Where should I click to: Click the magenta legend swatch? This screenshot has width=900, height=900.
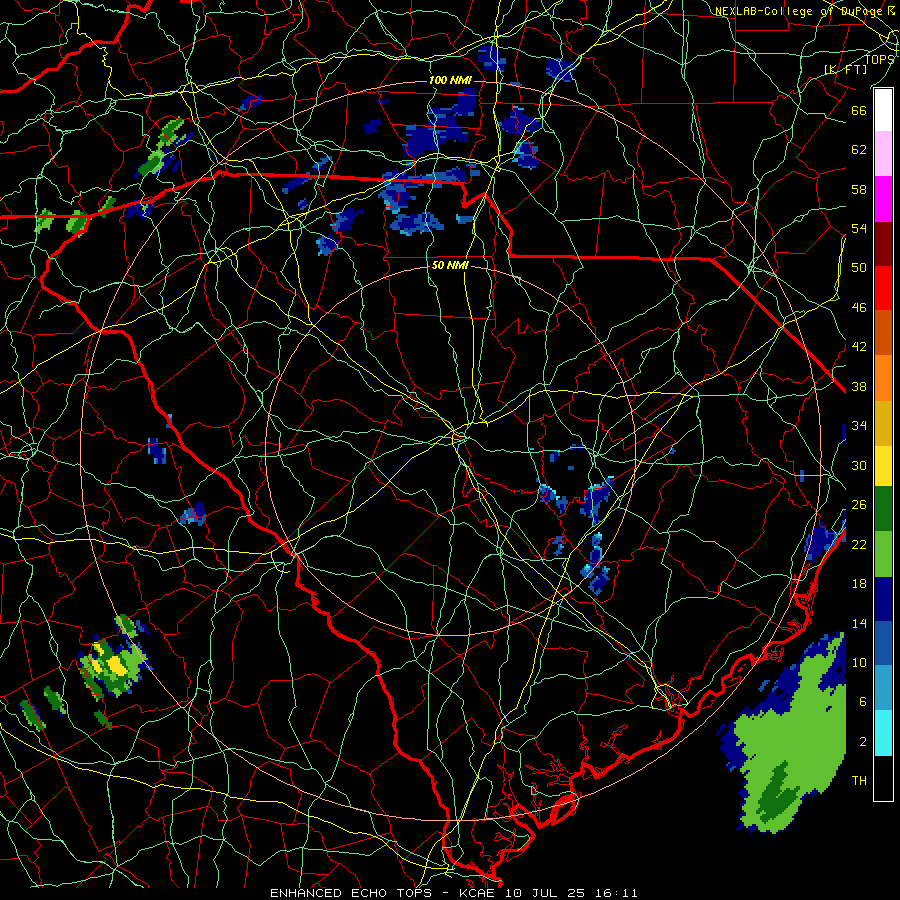point(883,199)
